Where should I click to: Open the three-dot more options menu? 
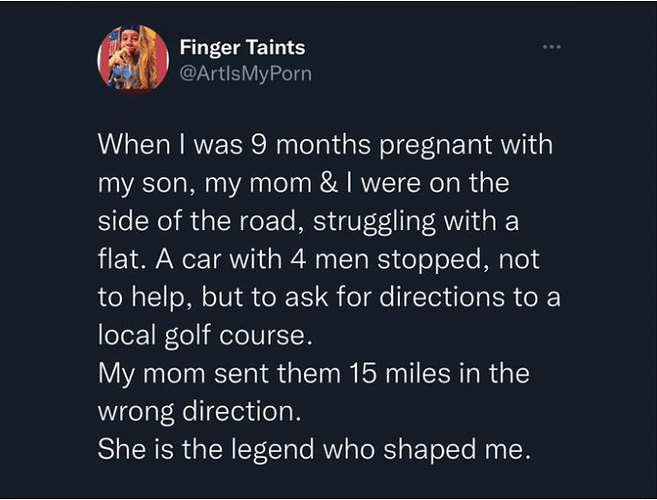click(551, 47)
